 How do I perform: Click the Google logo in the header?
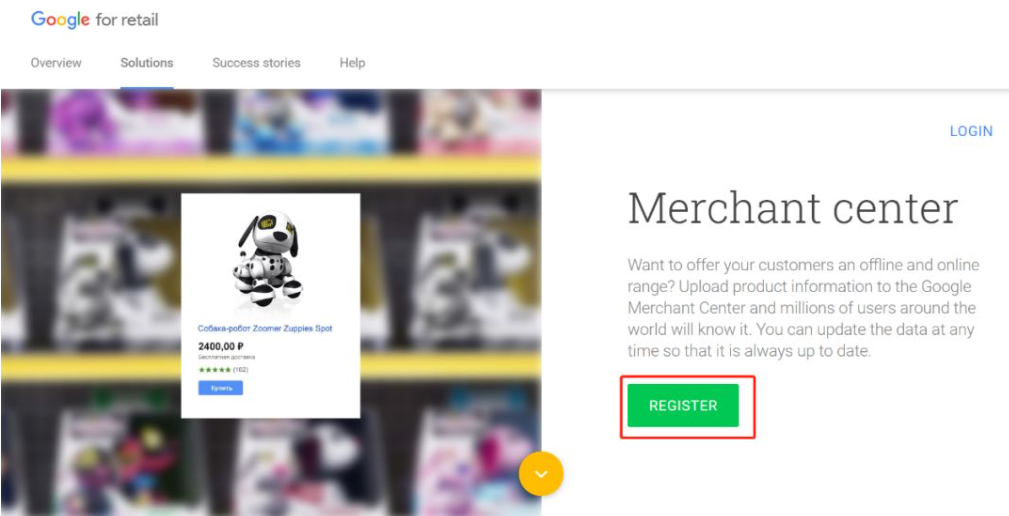60,19
